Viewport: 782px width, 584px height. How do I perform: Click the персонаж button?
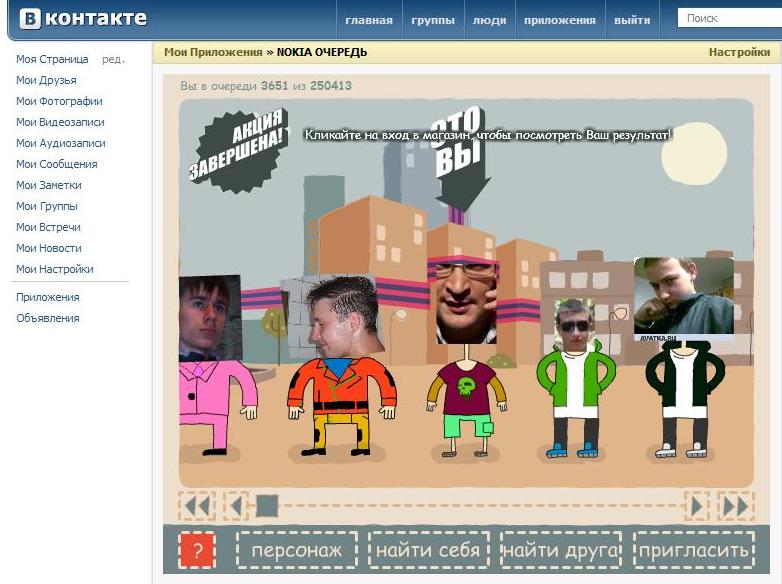tap(297, 550)
